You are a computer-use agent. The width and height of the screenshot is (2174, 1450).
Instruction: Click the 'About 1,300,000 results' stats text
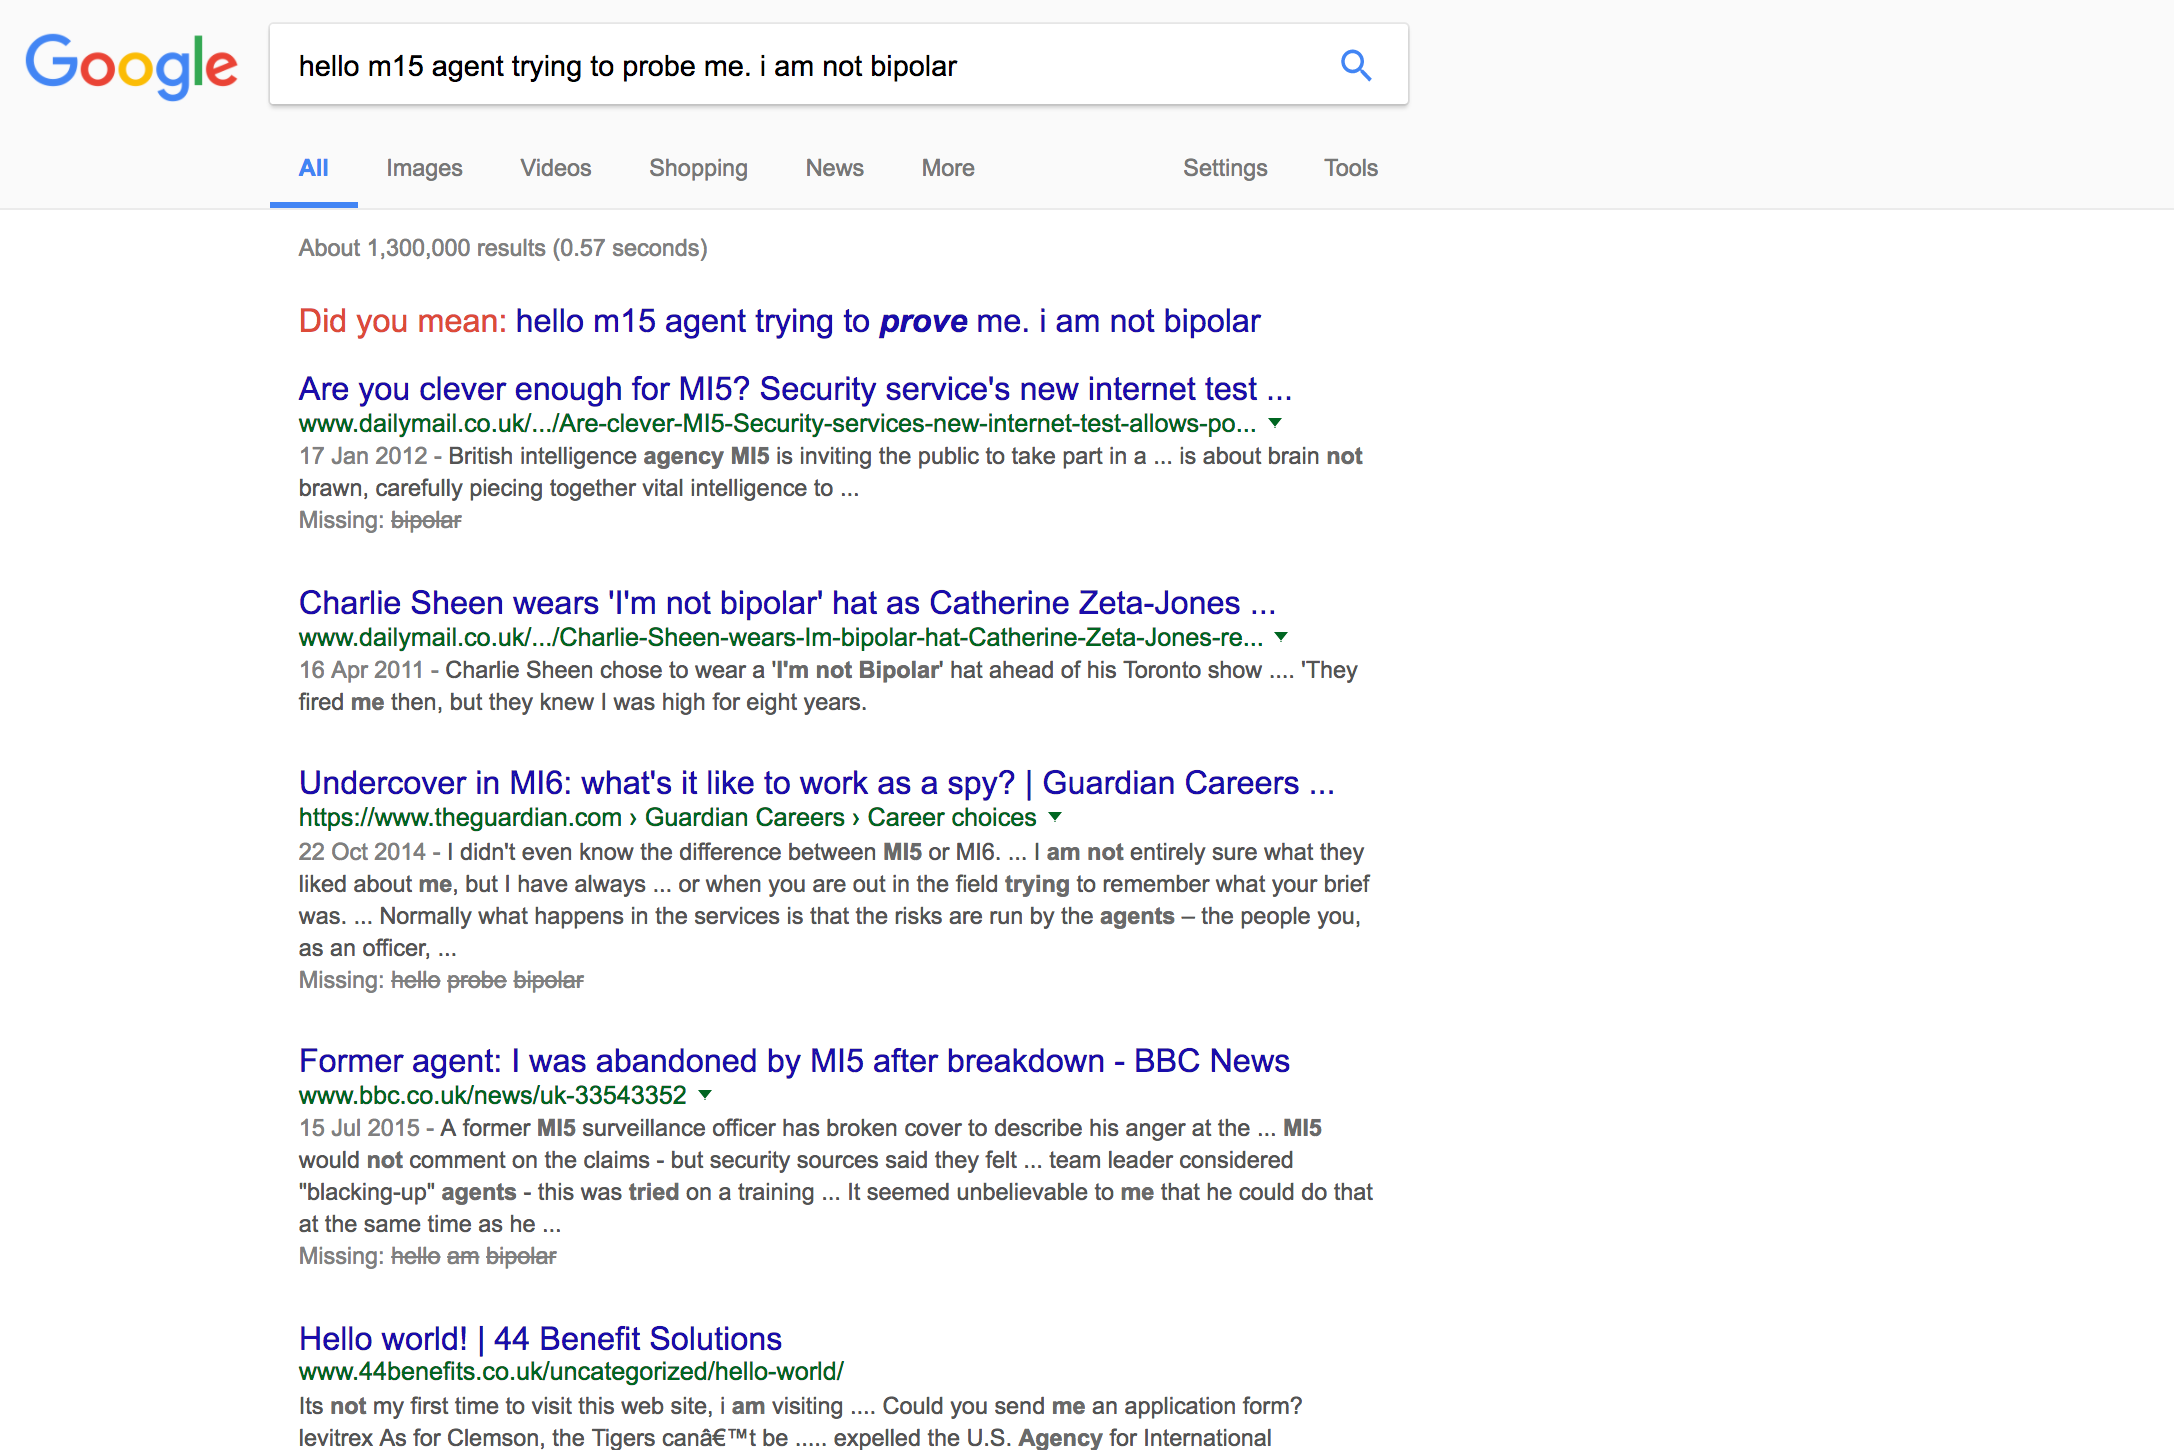[x=503, y=248]
